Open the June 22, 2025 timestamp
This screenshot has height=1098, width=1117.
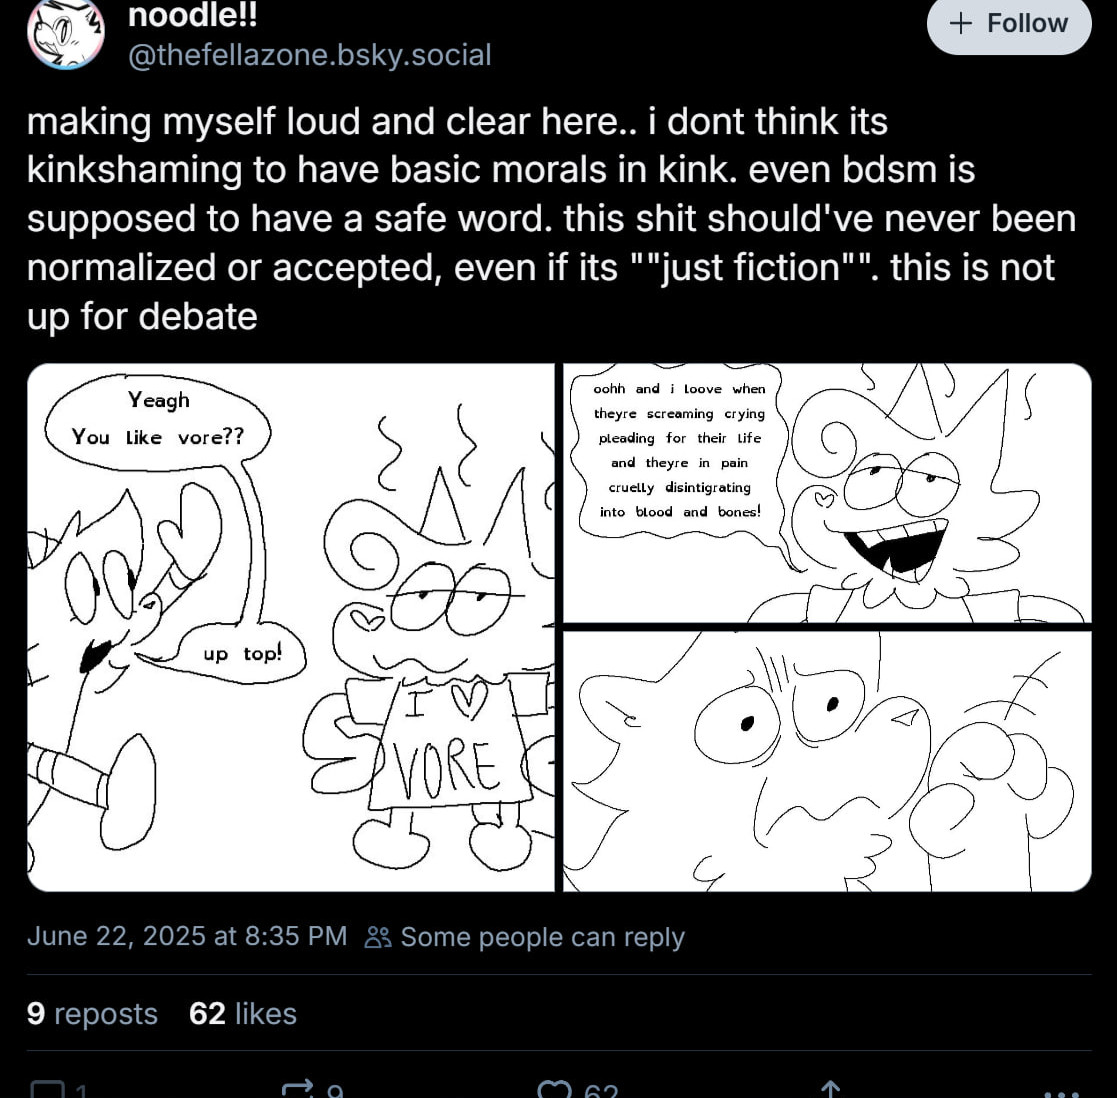187,936
